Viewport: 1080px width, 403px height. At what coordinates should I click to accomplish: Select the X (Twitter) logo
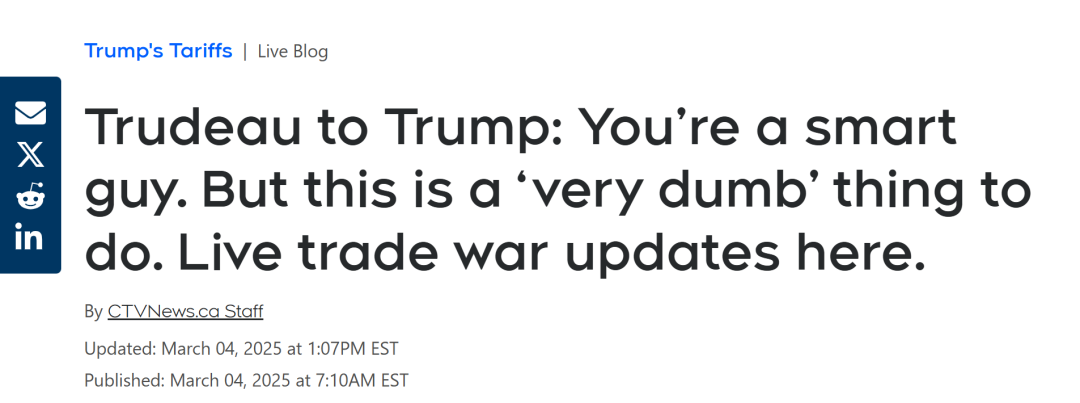coord(30,154)
